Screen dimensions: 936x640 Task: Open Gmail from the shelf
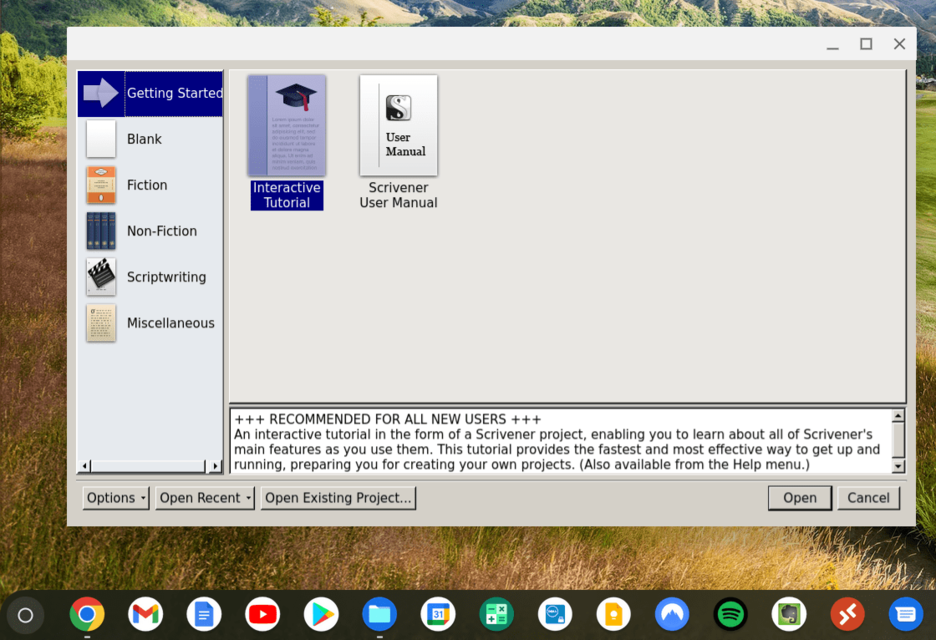coord(146,614)
